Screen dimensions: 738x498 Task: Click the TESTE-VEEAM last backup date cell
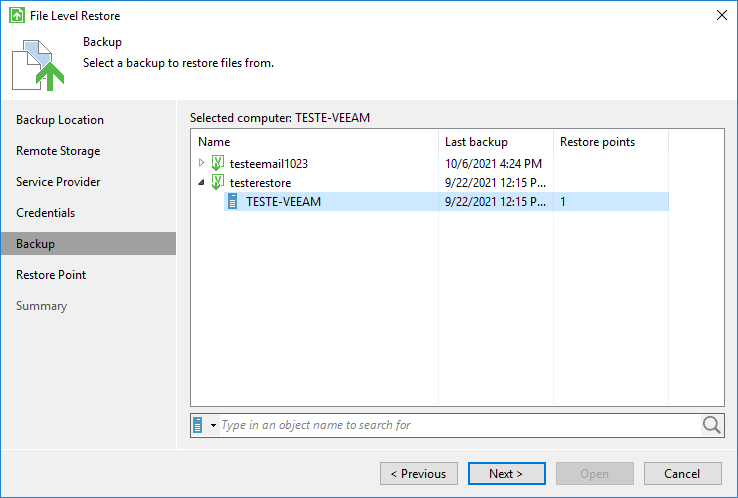point(496,201)
